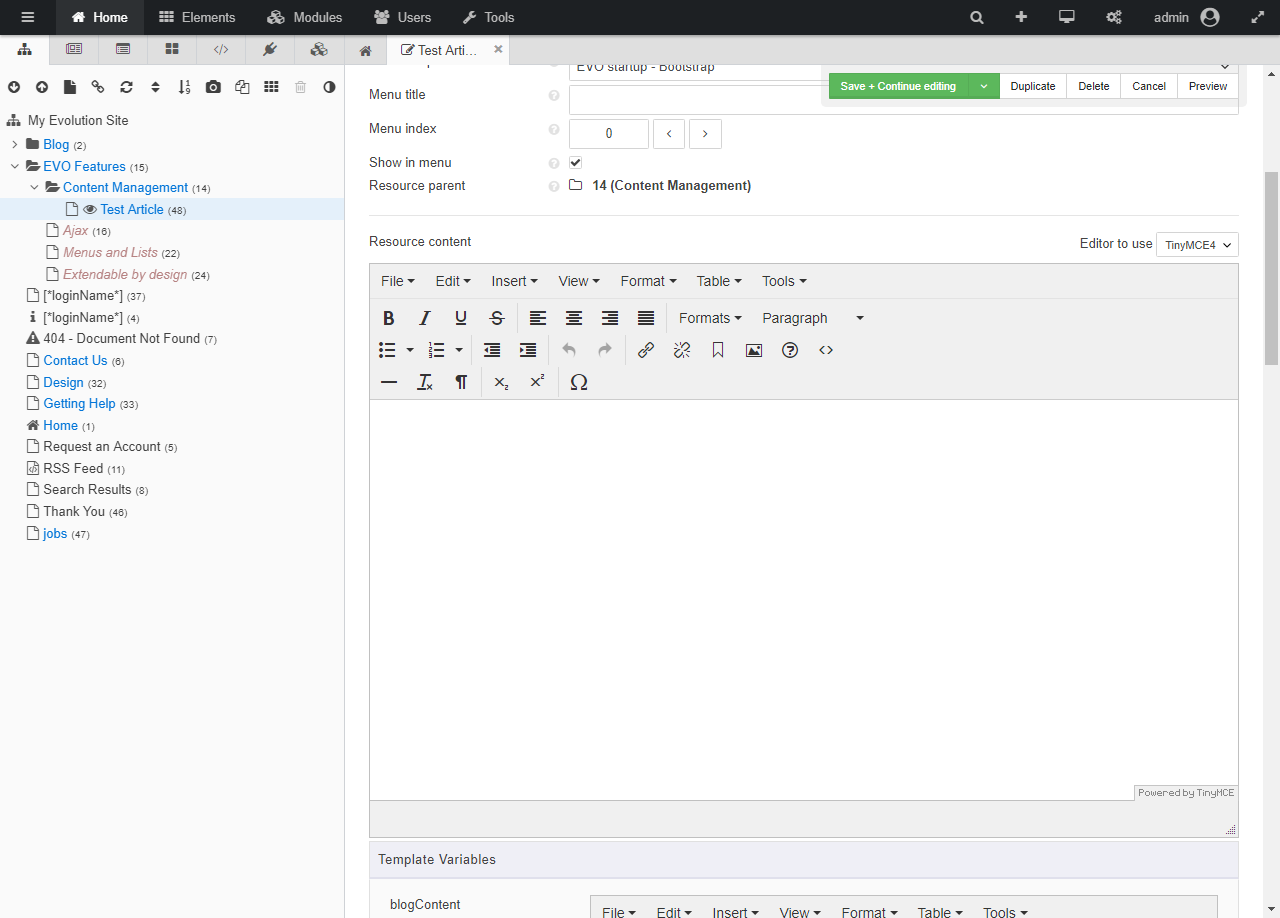1280x918 pixels.
Task: Toggle dark theme with the contrast icon
Action: click(x=329, y=87)
